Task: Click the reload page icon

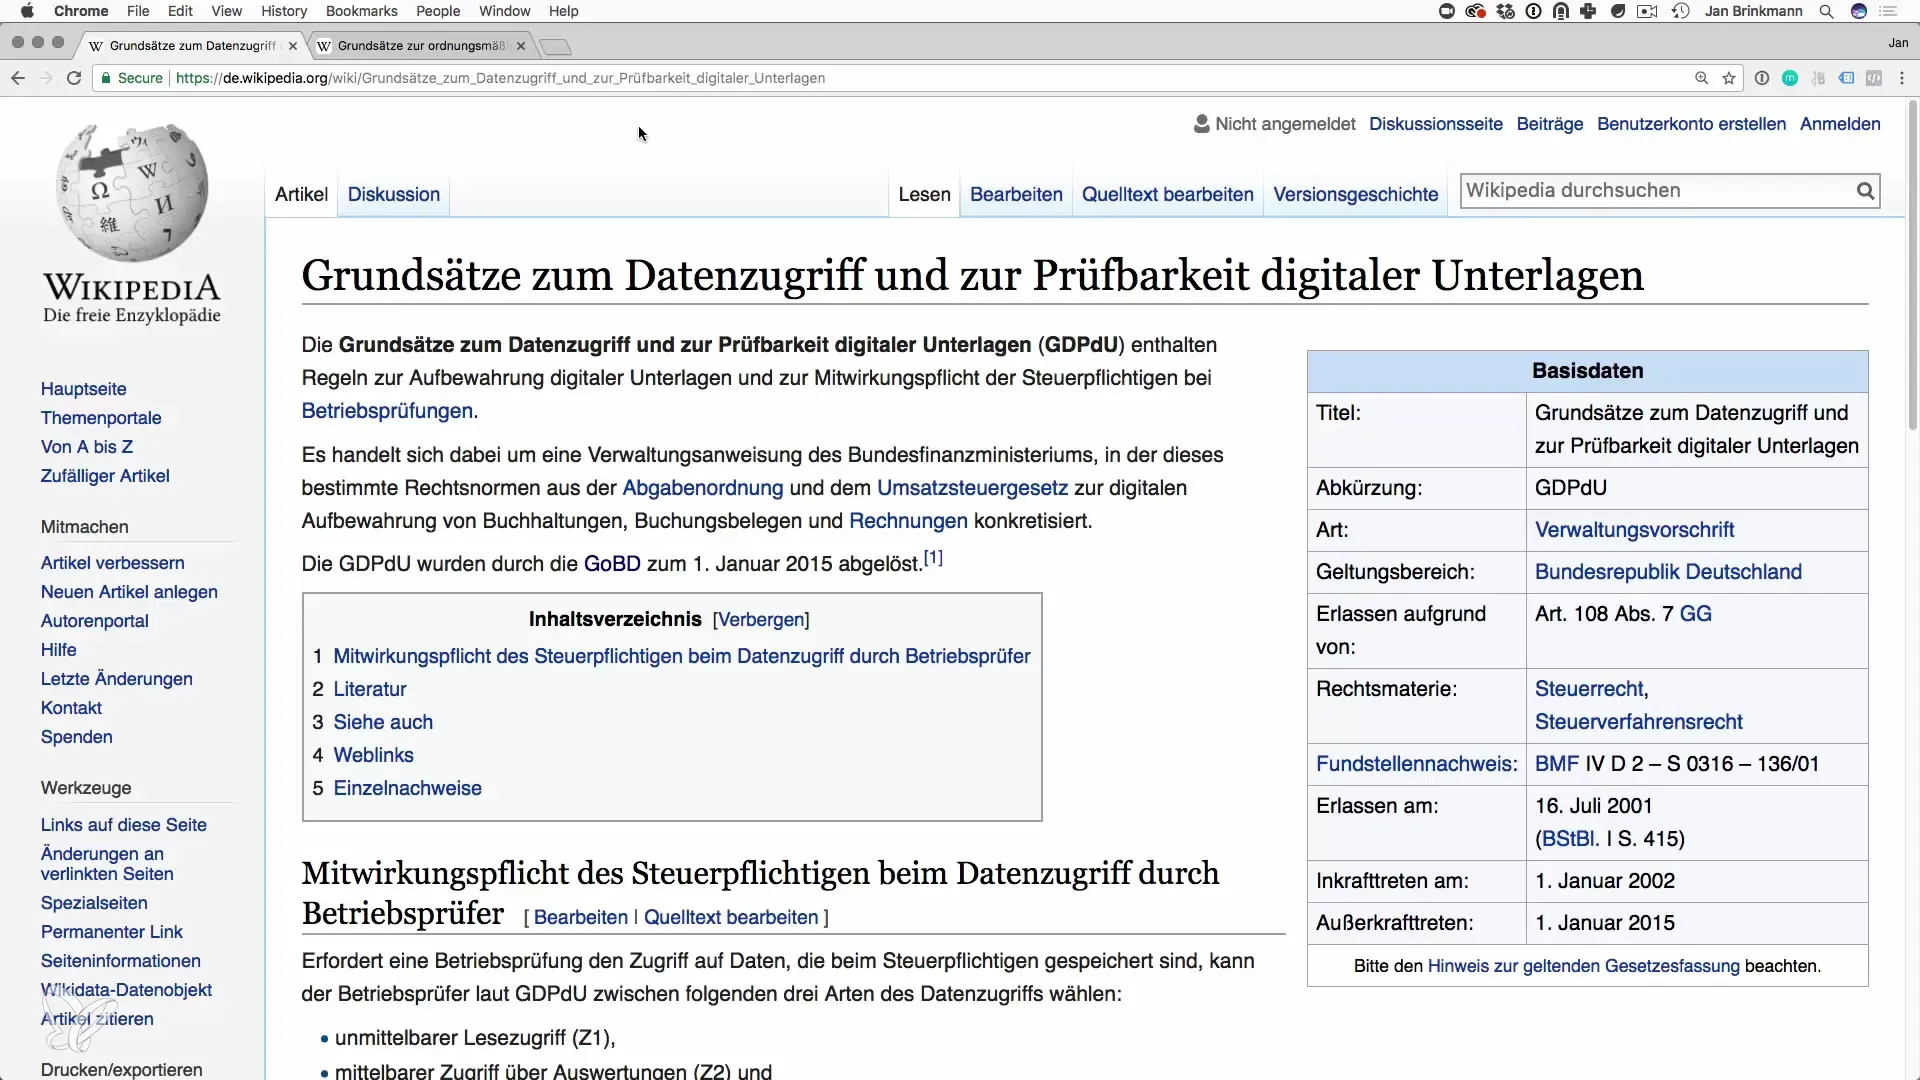Action: click(x=74, y=78)
